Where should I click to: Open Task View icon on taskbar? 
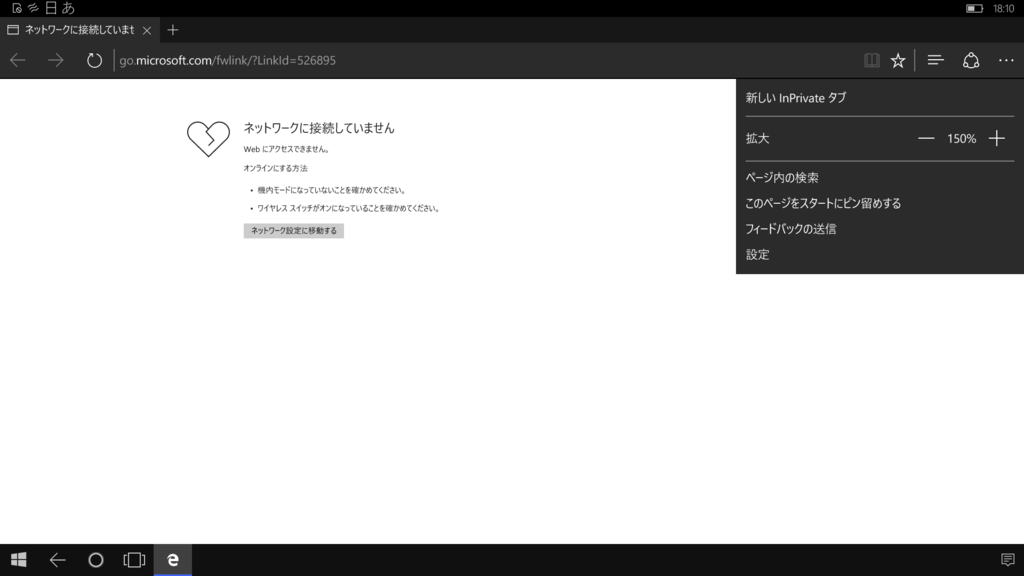[134, 560]
